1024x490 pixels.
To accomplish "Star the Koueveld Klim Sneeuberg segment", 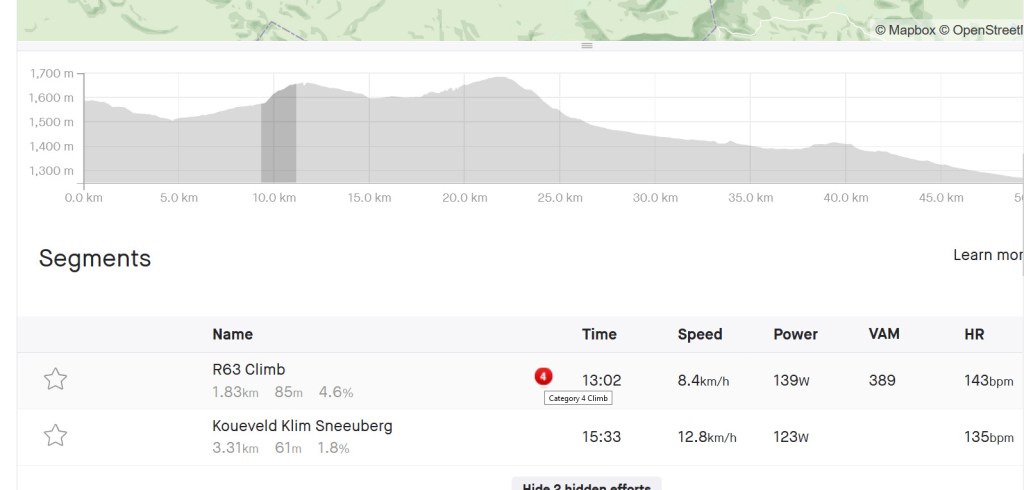I will [55, 435].
